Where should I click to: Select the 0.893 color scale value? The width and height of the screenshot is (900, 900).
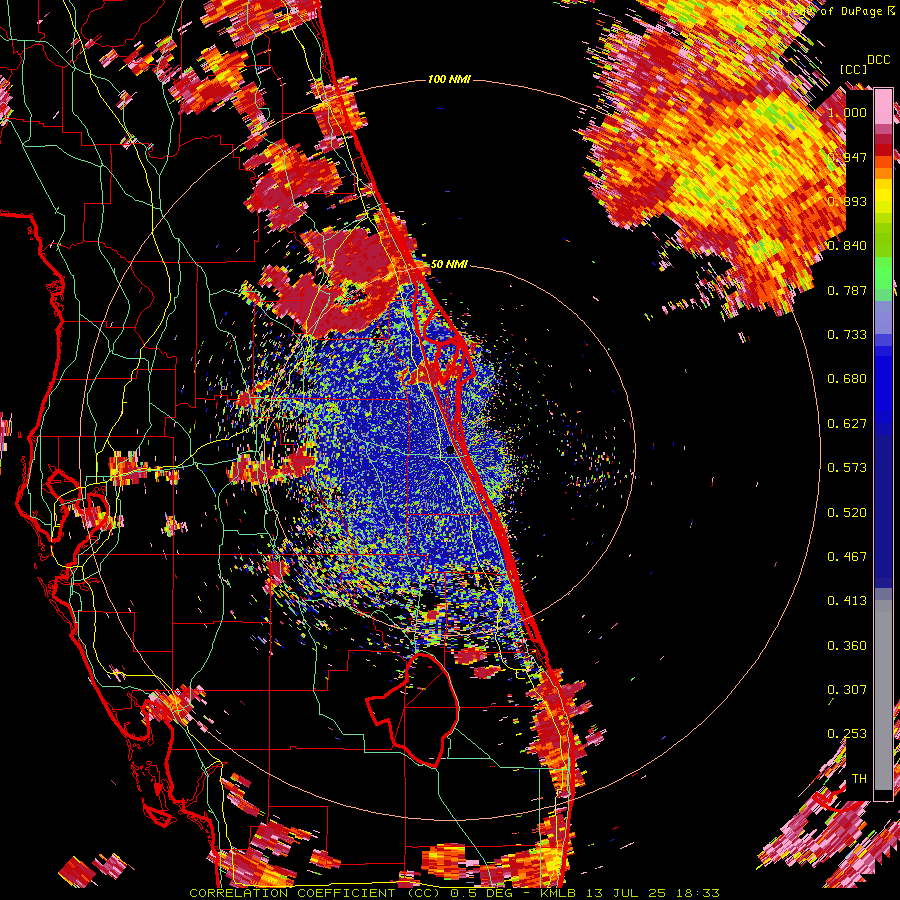coord(847,201)
